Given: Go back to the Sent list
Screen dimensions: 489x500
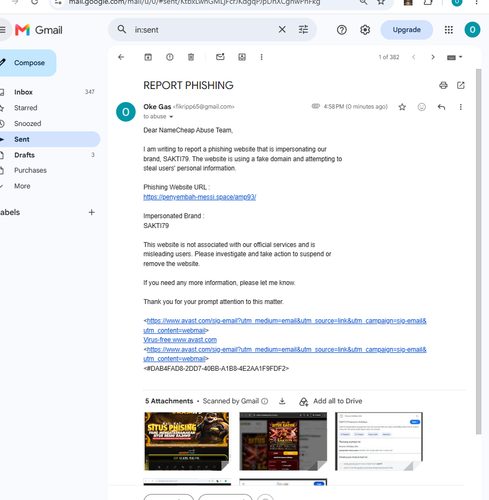Looking at the screenshot, I should point(121,57).
